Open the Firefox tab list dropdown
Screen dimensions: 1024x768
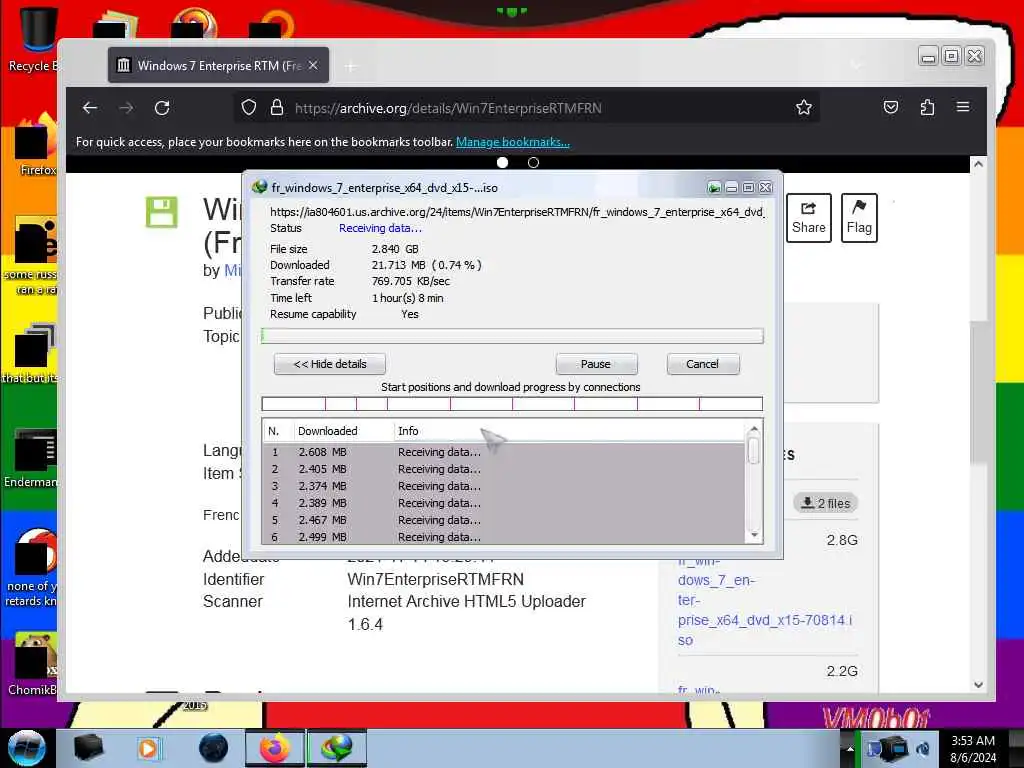point(856,65)
